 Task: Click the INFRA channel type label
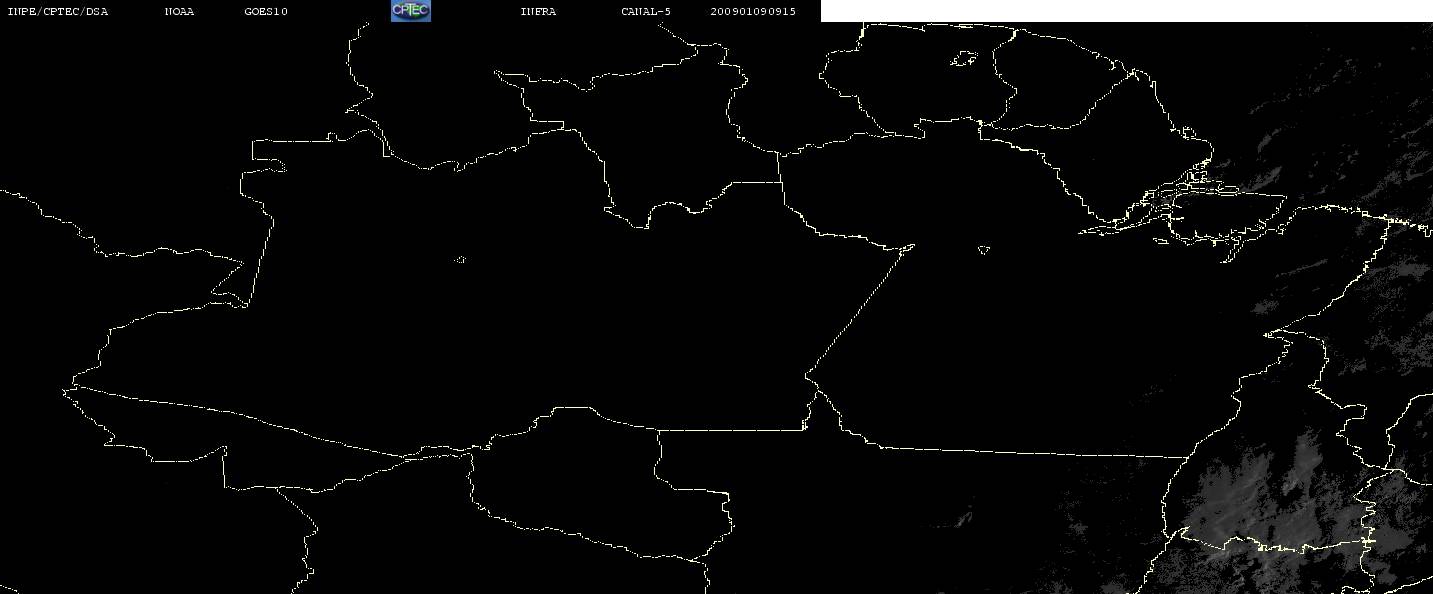tap(538, 12)
